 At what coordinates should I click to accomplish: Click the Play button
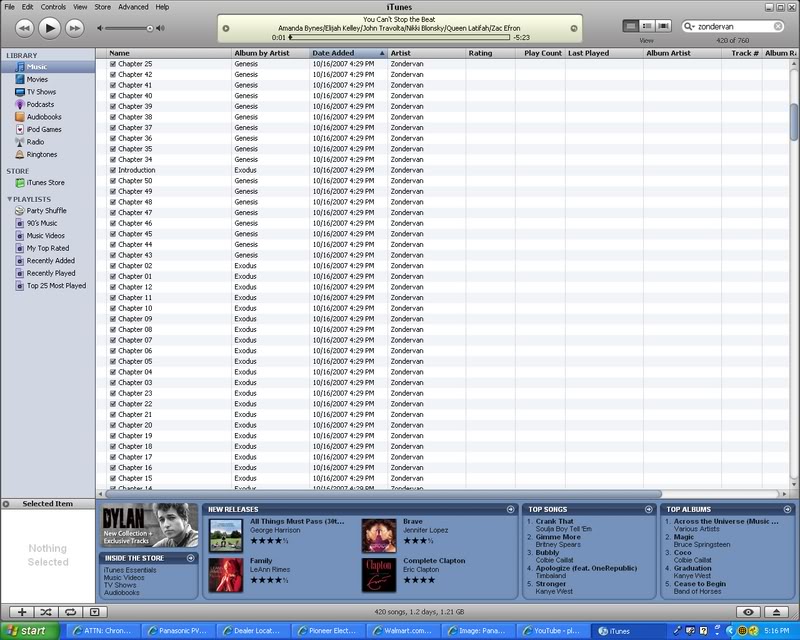pyautogui.click(x=49, y=28)
